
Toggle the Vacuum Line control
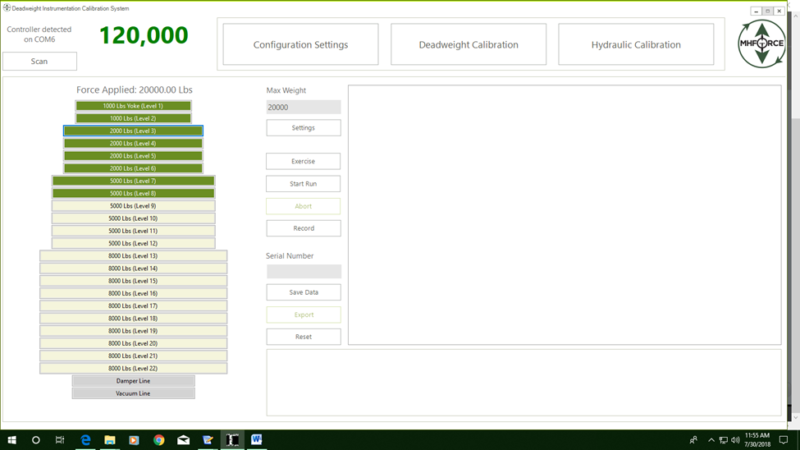pos(133,393)
